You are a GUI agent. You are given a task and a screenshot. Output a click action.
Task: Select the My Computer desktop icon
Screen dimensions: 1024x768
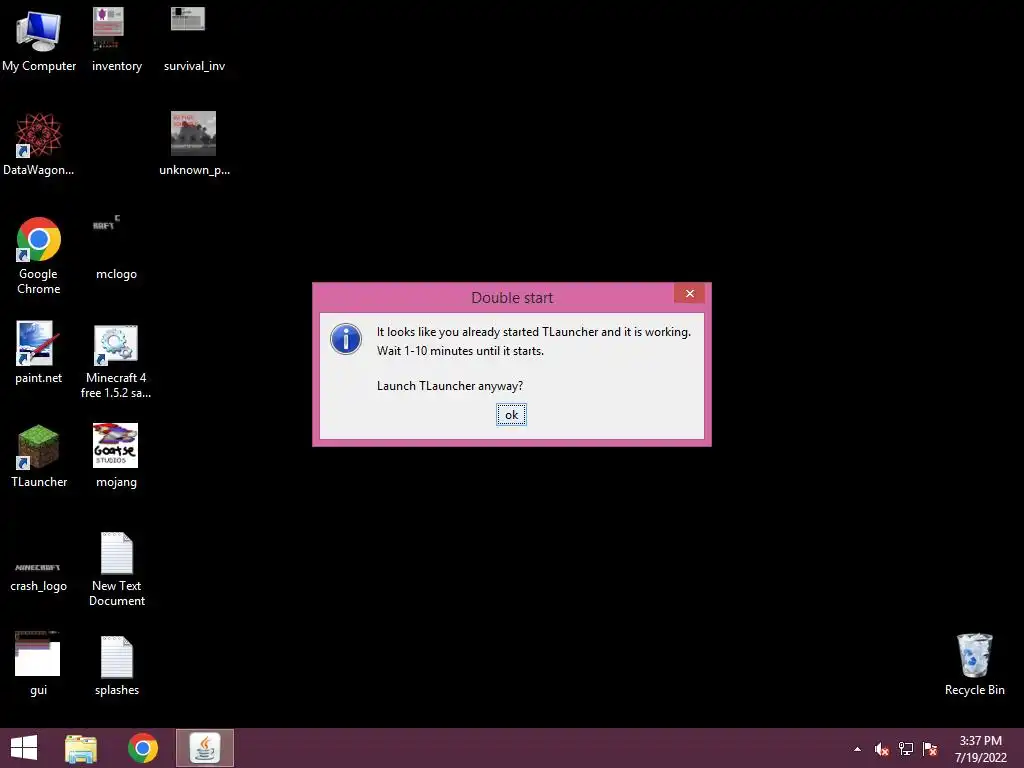tap(39, 39)
